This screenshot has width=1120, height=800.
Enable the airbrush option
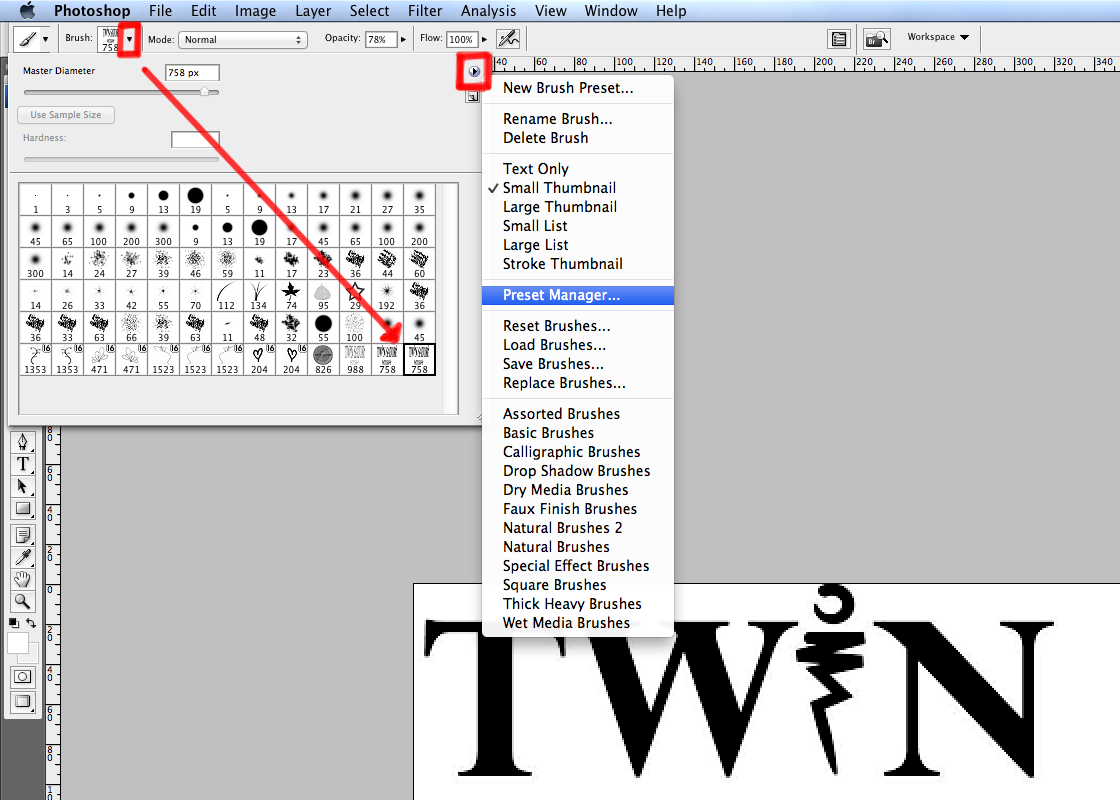tap(509, 39)
